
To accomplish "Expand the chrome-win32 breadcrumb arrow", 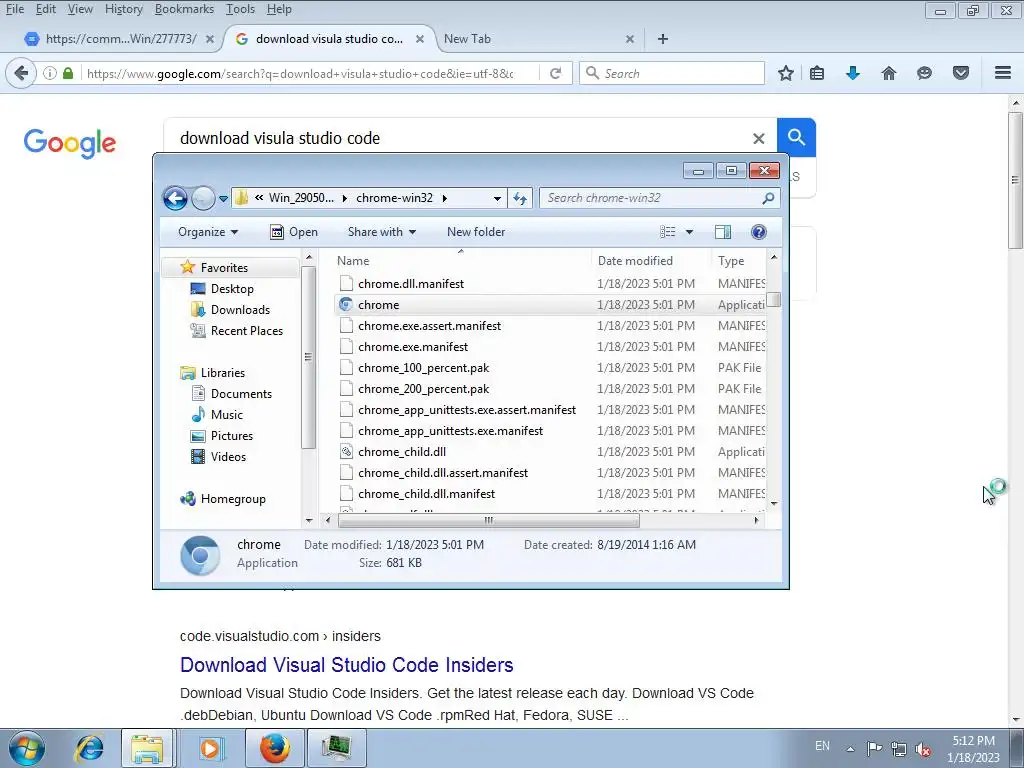I will point(445,198).
